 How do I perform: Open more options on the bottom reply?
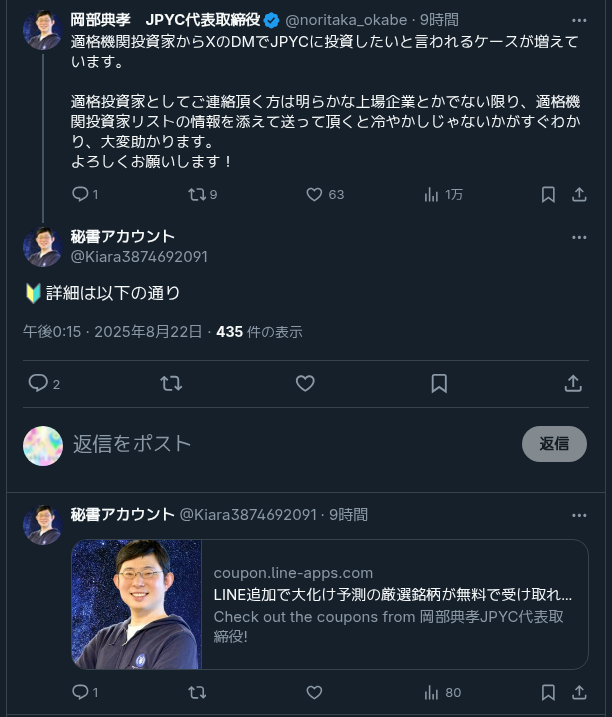tap(579, 515)
